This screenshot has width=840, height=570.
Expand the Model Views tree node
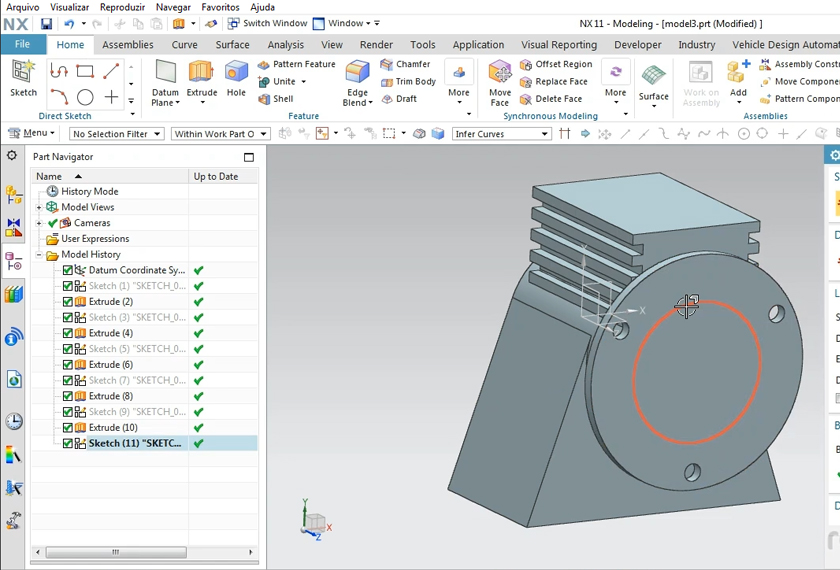(x=39, y=207)
